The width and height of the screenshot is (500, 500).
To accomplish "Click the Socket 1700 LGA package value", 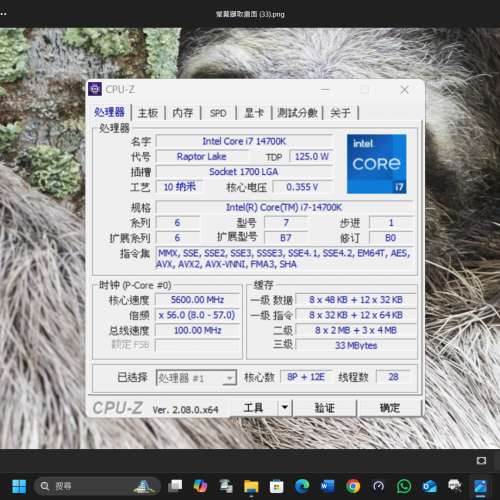I will [244, 172].
